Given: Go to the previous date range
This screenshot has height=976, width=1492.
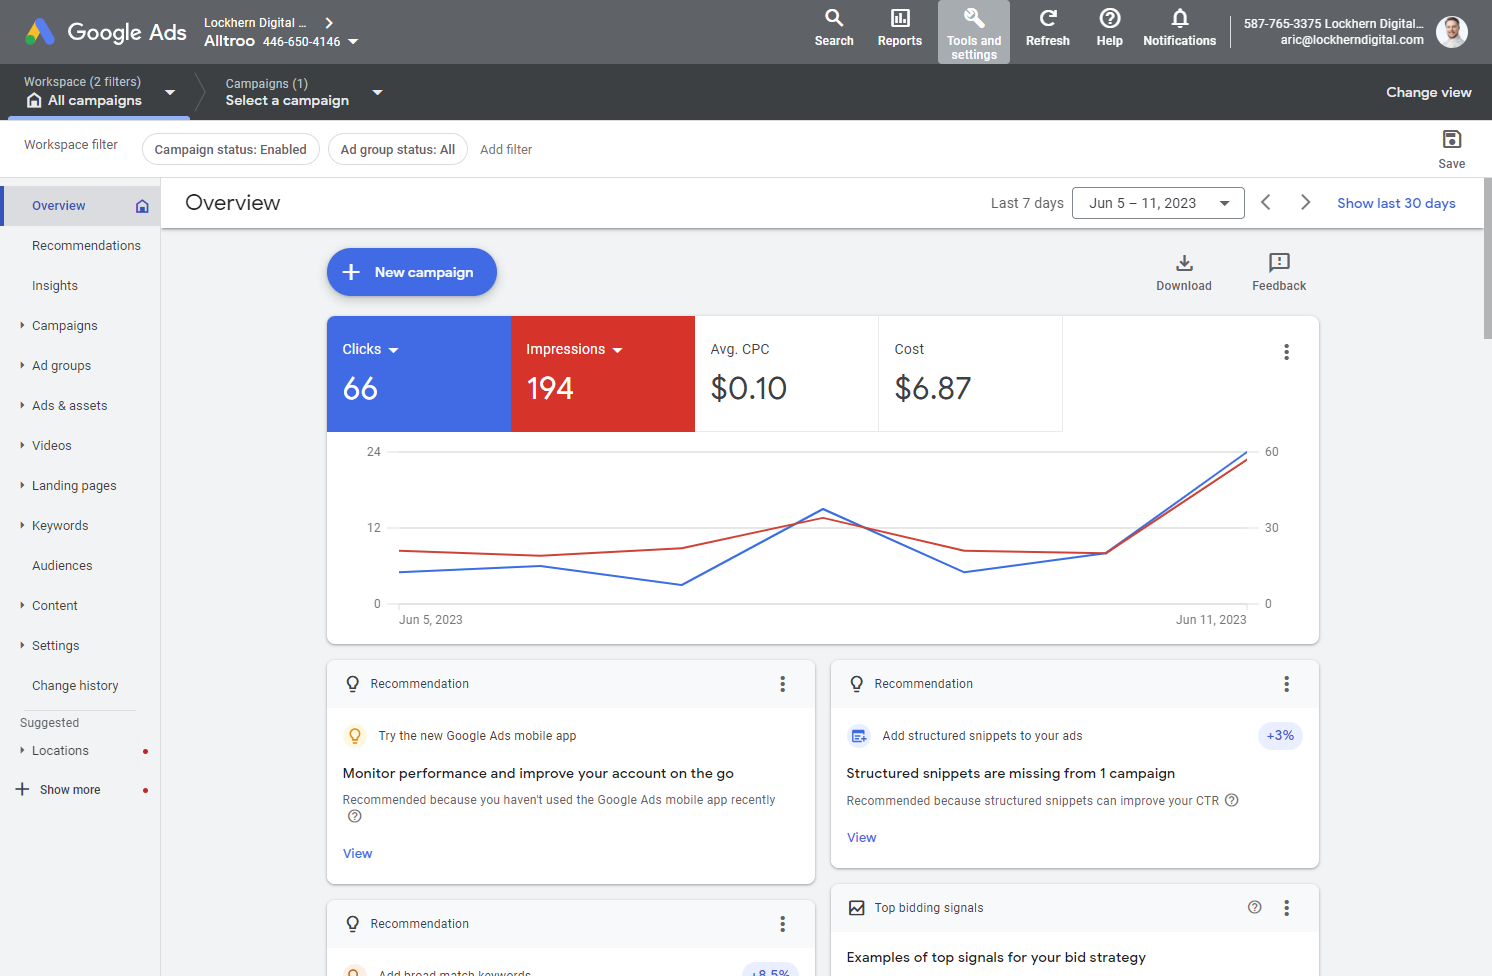Looking at the screenshot, I should click(1266, 203).
